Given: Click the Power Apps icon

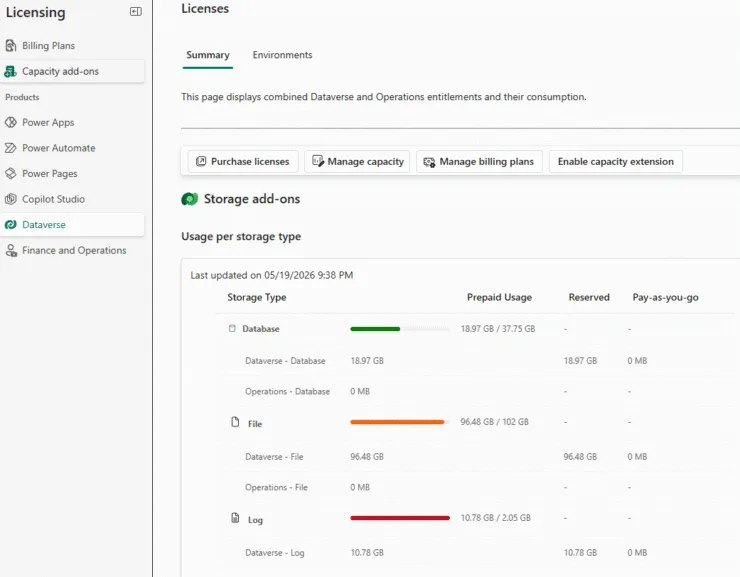Looking at the screenshot, I should (10, 122).
